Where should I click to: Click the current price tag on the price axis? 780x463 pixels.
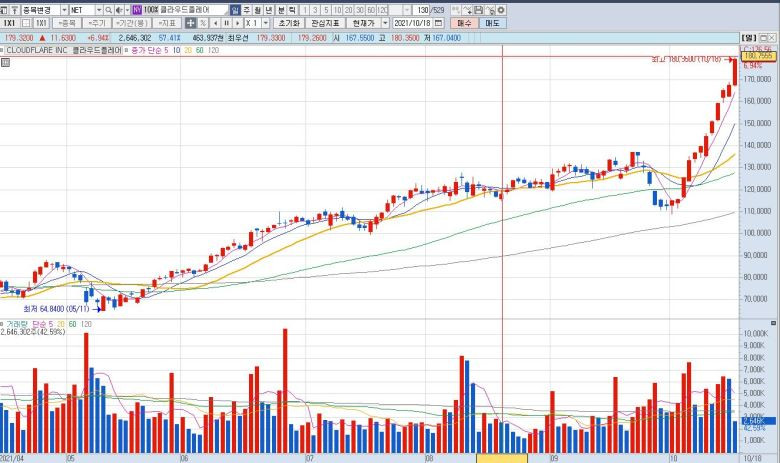[x=758, y=56]
